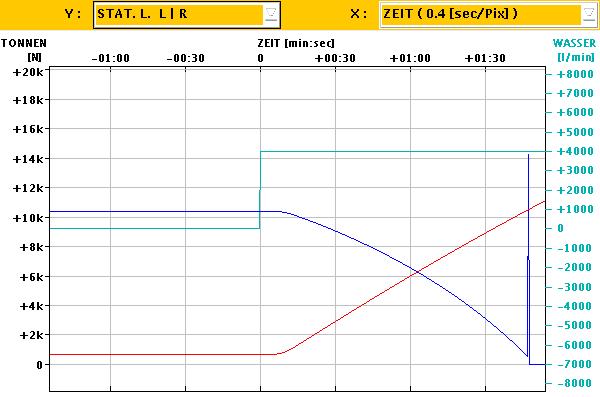Click the -6000 water axis label
The height and width of the screenshot is (397, 600).
click(575, 345)
